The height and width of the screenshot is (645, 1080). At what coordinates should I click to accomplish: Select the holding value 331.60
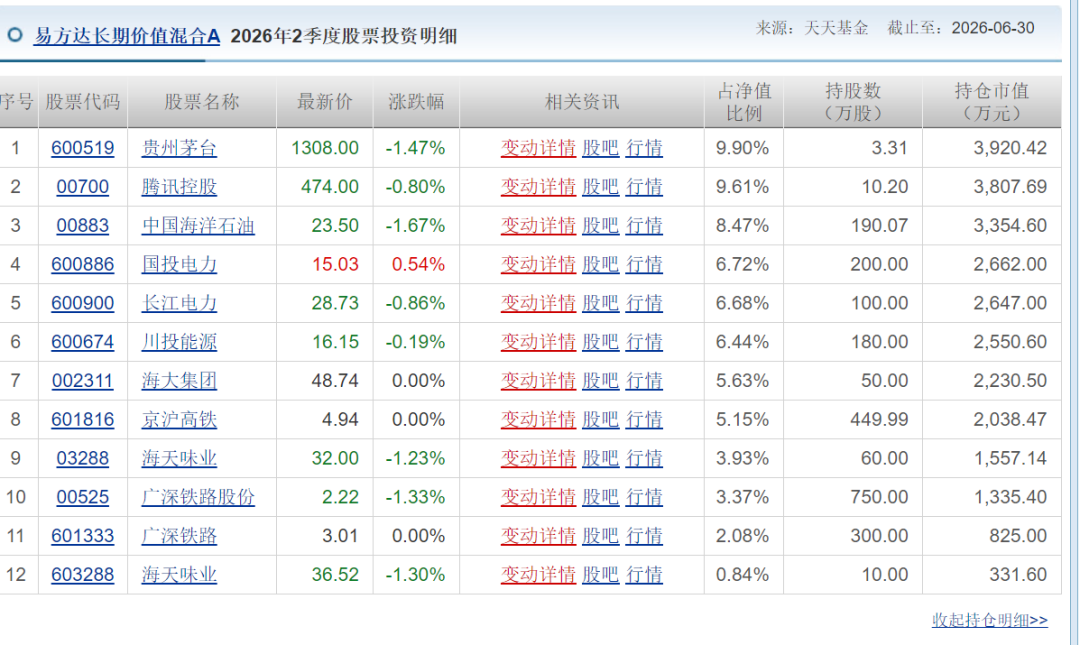coord(1018,575)
